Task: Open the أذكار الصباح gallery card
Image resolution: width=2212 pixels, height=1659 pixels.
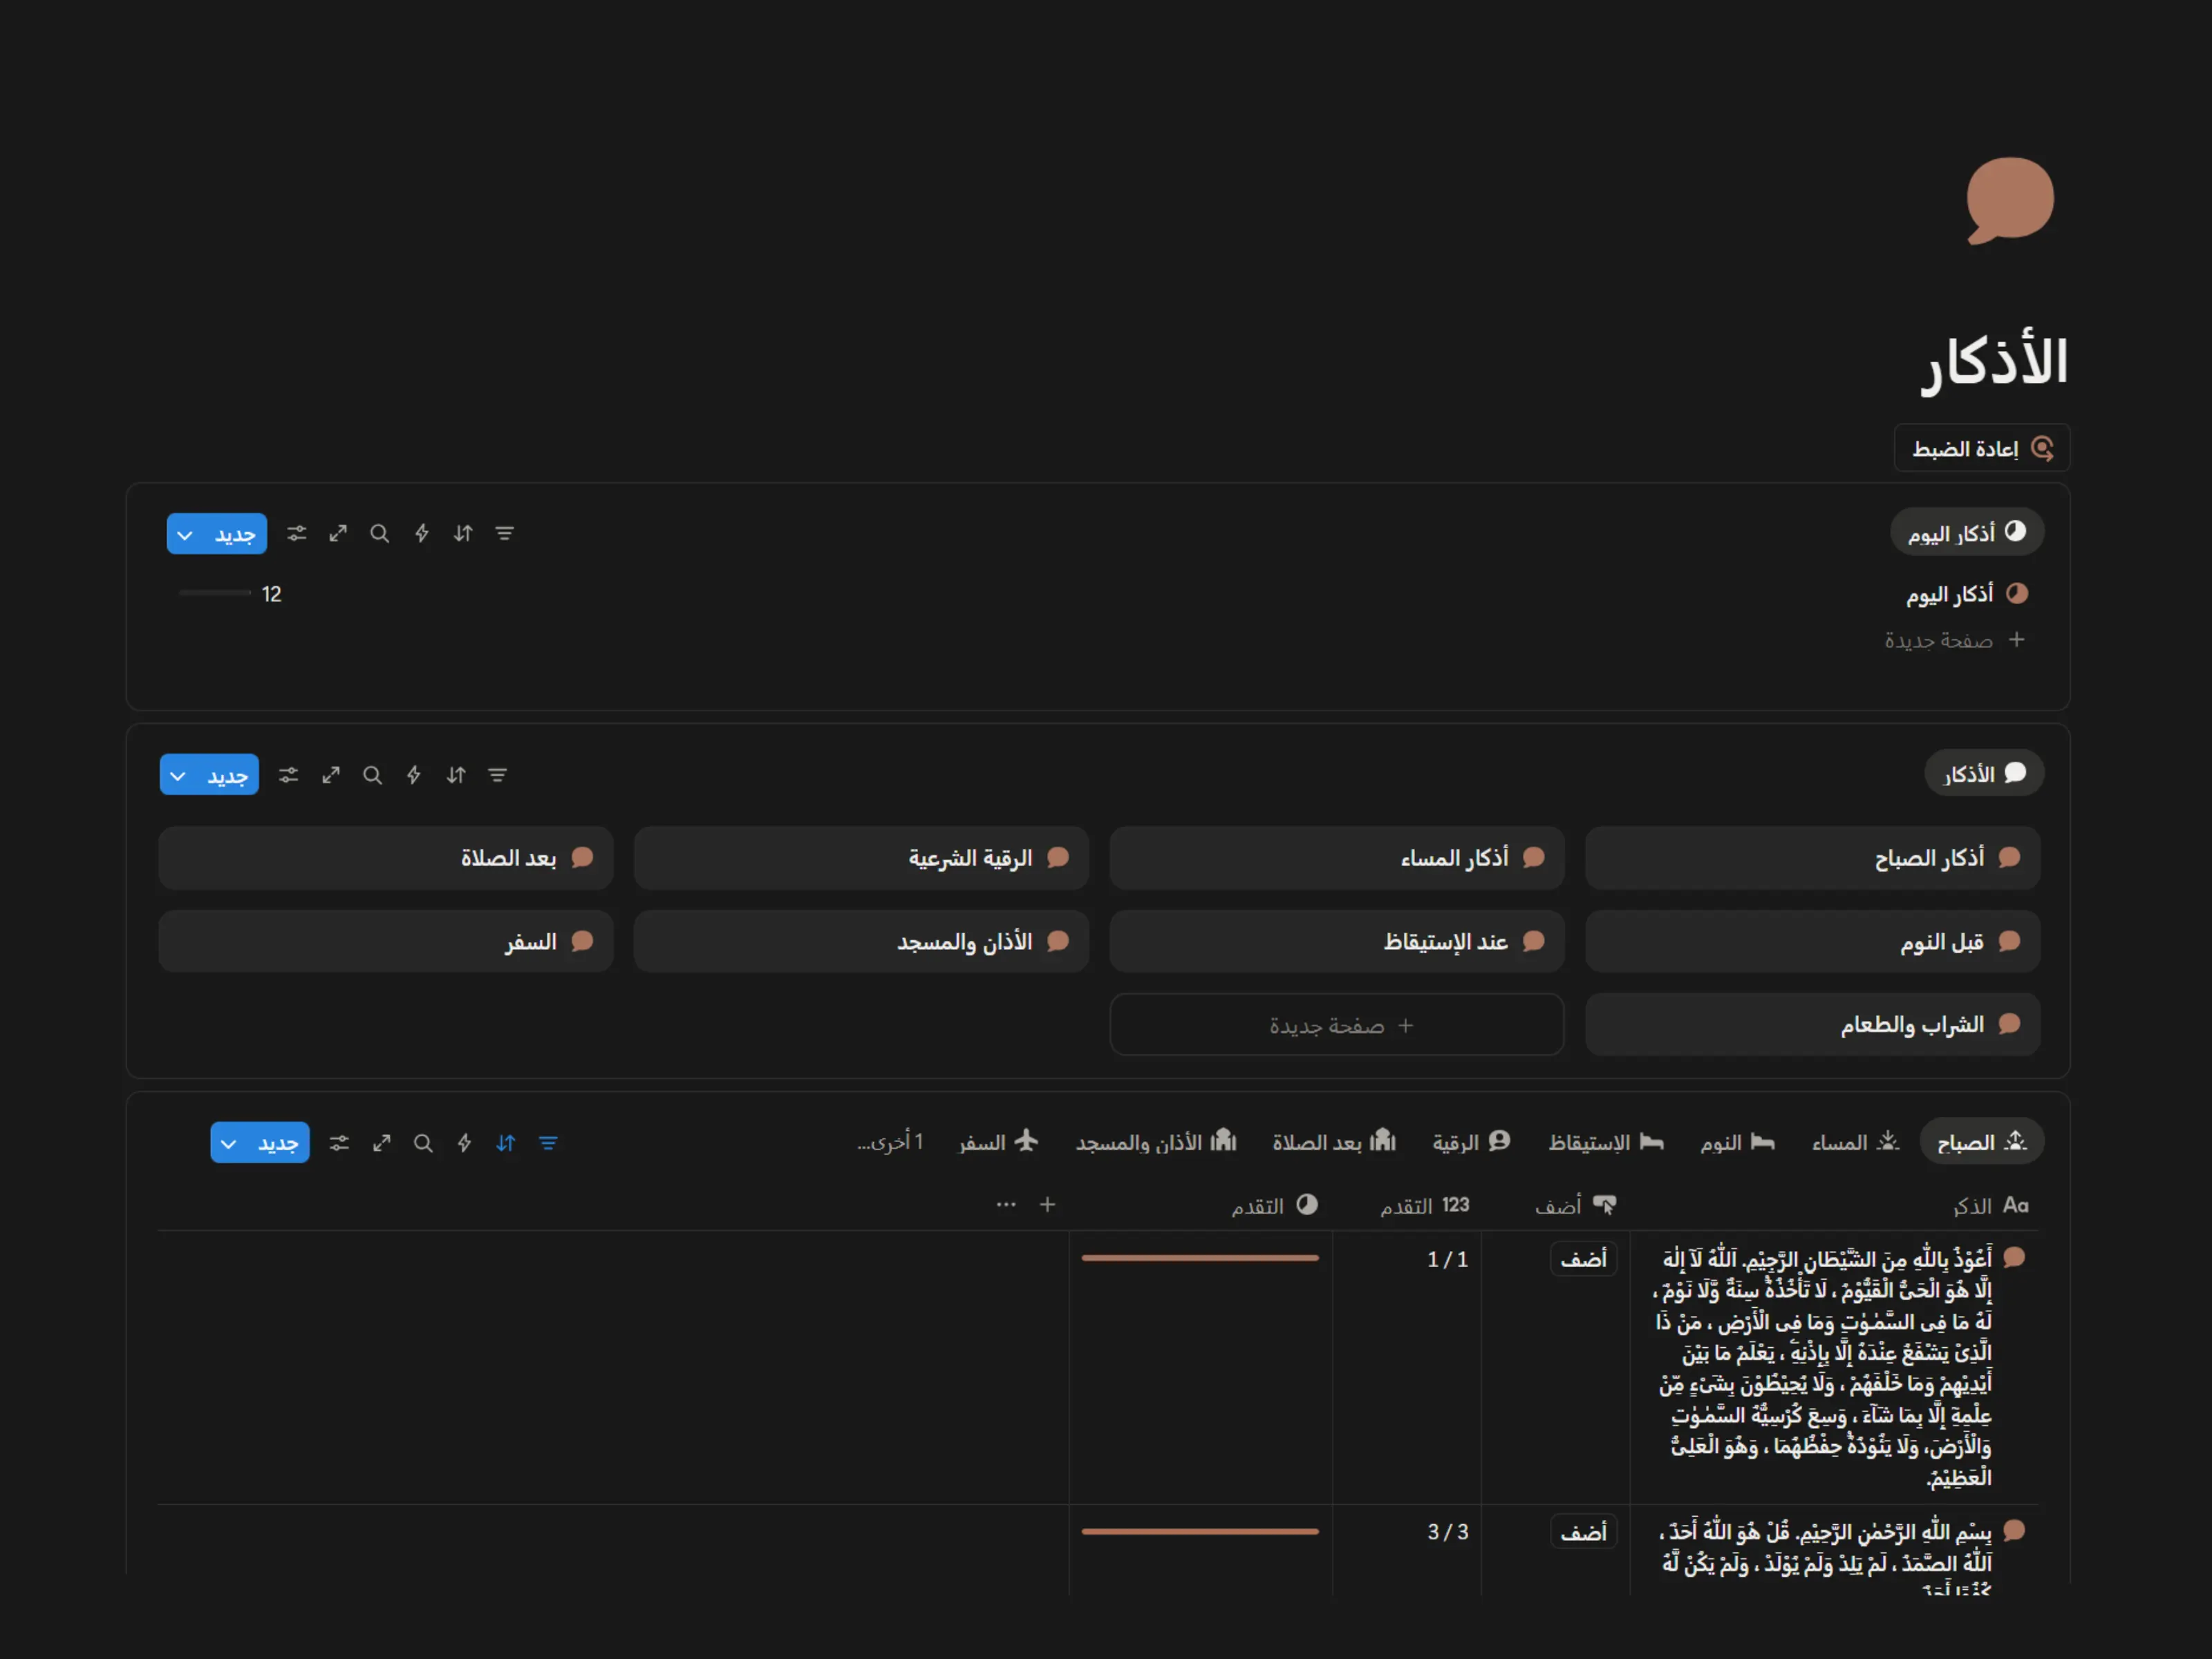Action: 1812,858
